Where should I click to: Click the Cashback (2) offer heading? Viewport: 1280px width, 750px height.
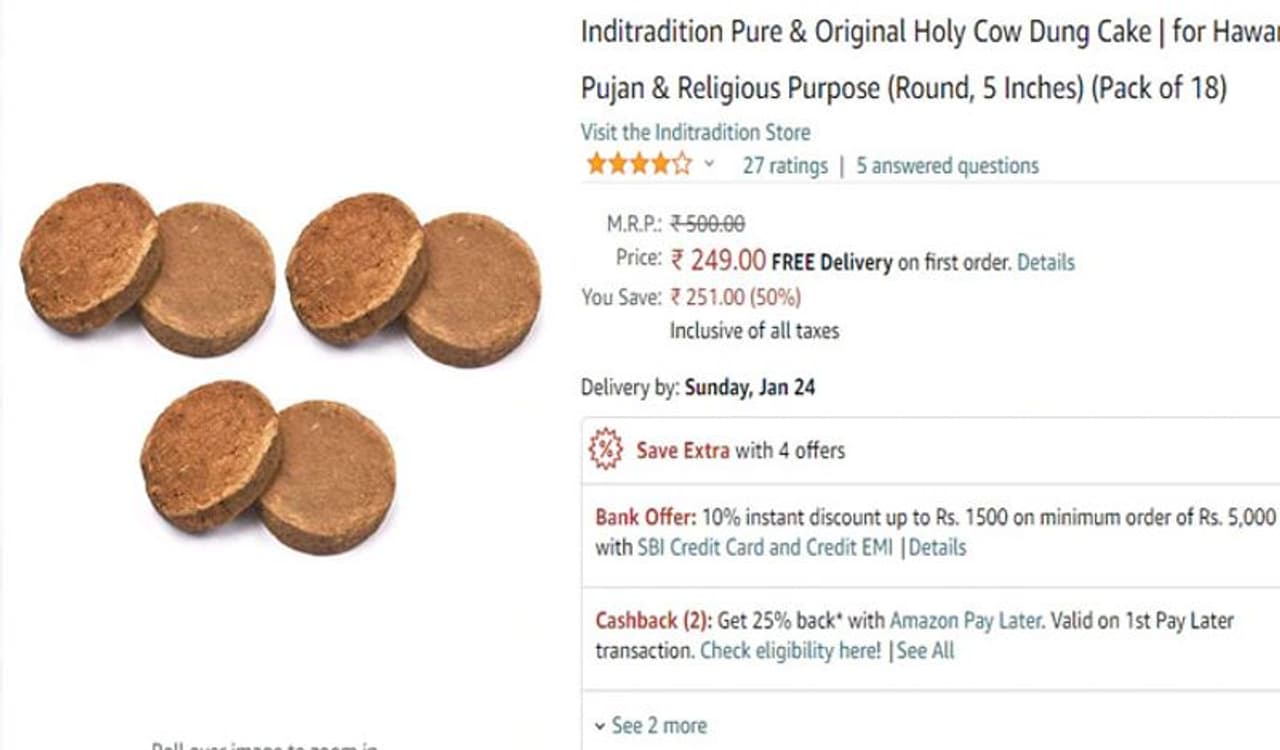(652, 621)
